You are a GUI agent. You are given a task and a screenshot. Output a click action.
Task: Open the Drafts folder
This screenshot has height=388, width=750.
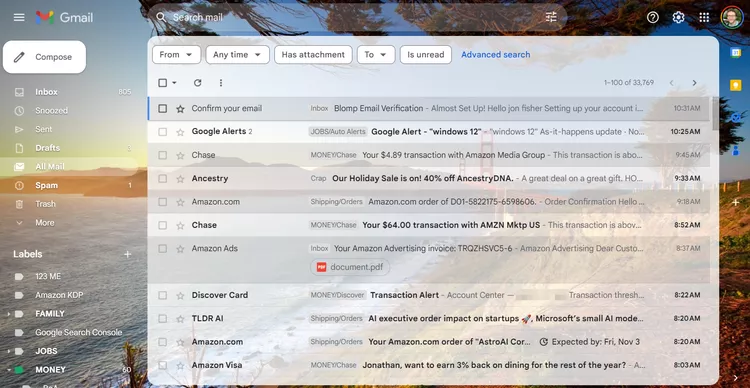coord(47,148)
